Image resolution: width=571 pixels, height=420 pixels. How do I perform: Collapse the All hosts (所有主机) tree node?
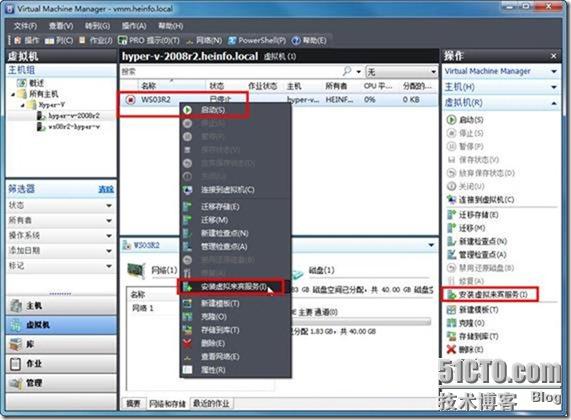tap(13, 94)
